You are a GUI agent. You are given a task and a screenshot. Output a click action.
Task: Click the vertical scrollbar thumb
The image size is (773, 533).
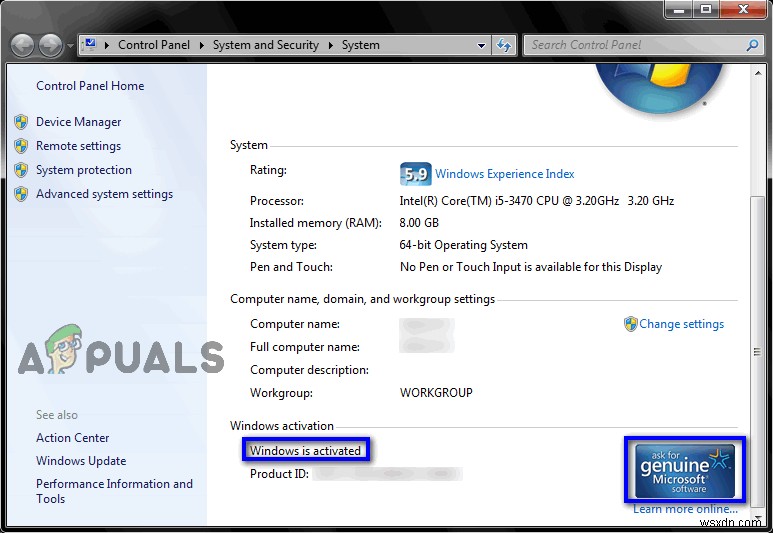[x=757, y=351]
